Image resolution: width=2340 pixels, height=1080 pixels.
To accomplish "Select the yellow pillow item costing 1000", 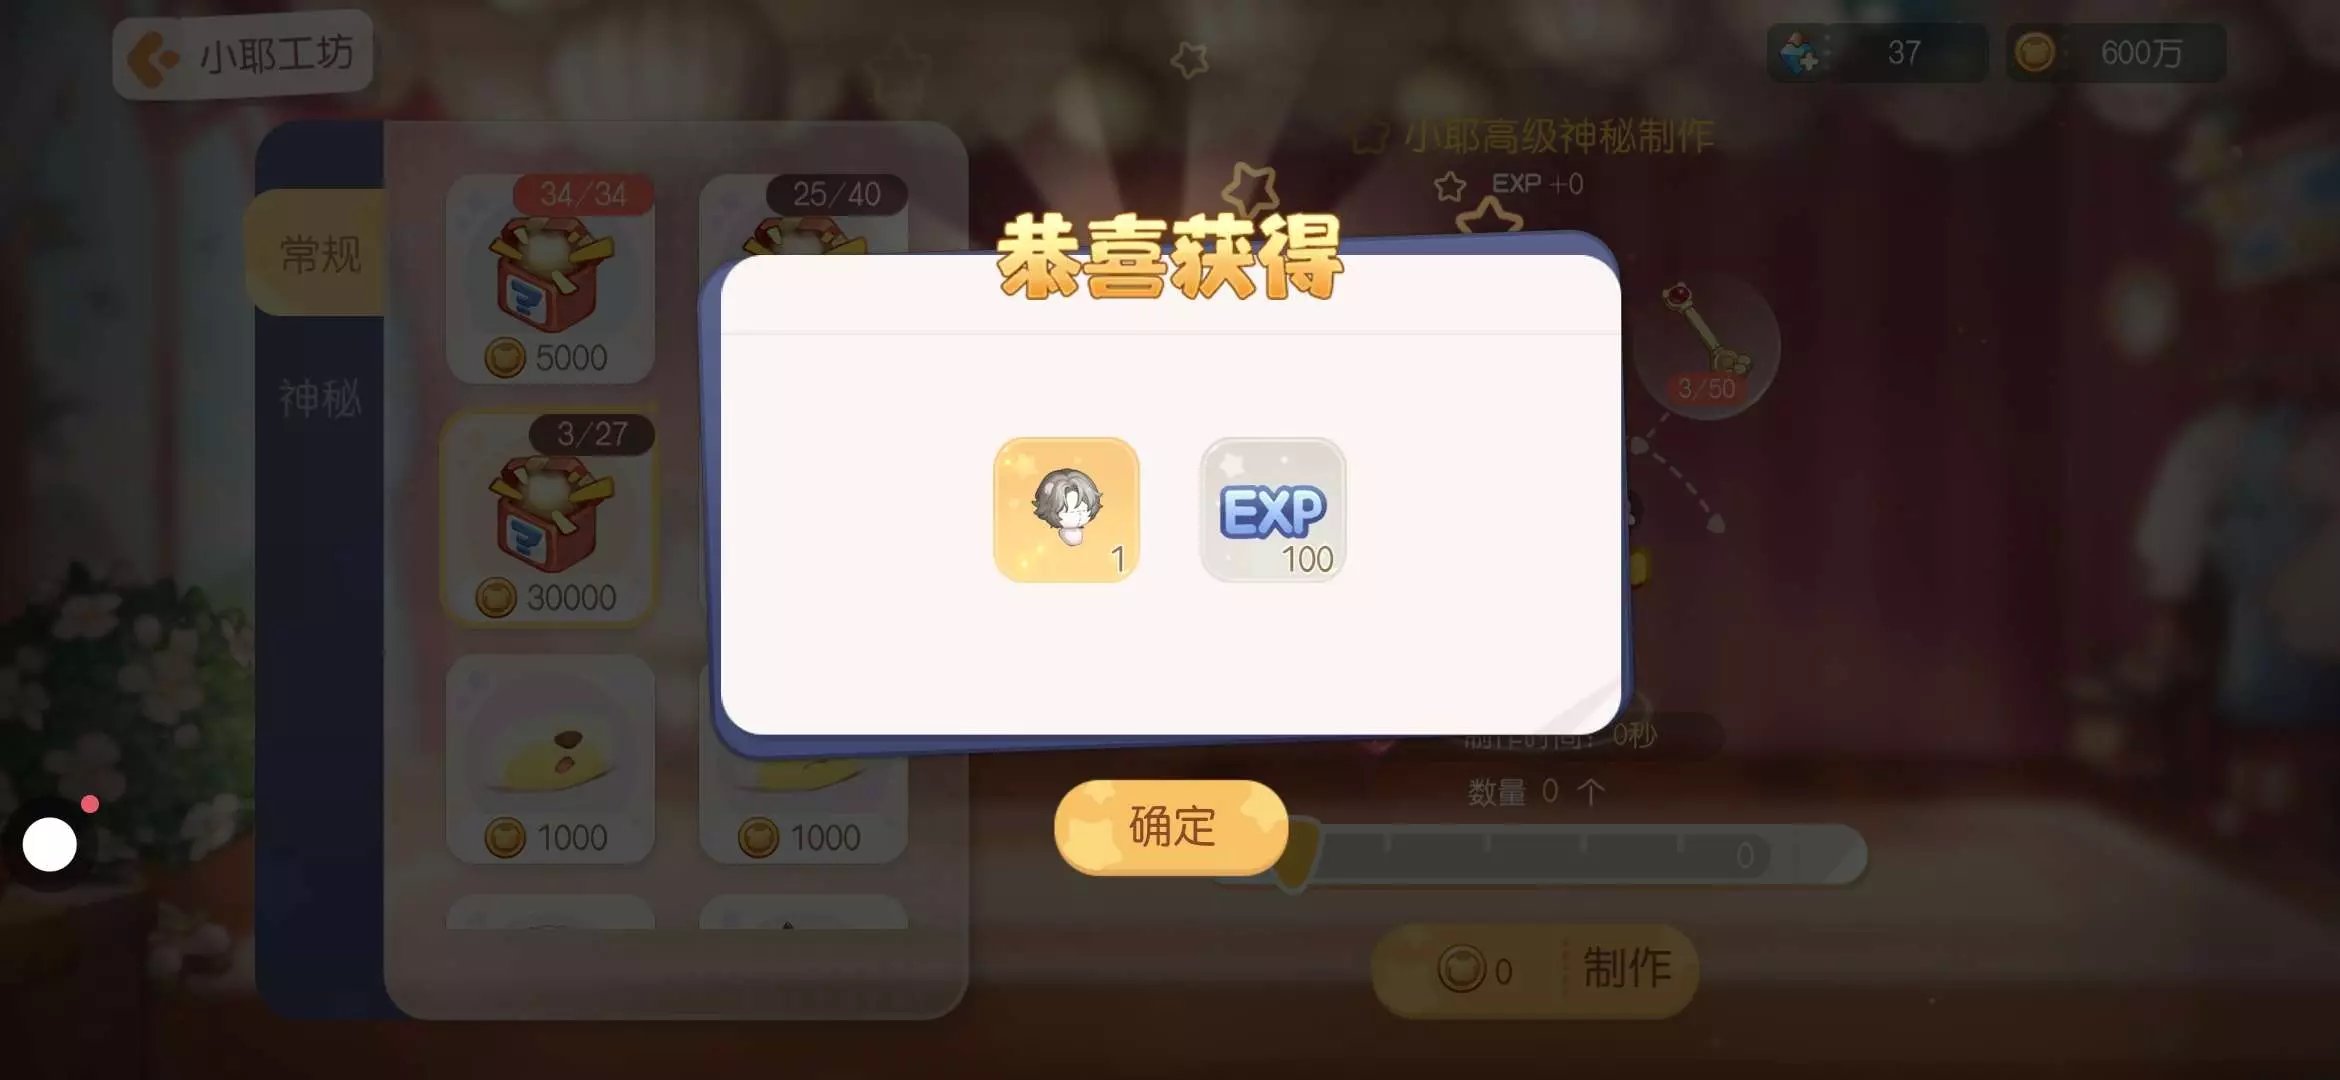I will [x=550, y=759].
